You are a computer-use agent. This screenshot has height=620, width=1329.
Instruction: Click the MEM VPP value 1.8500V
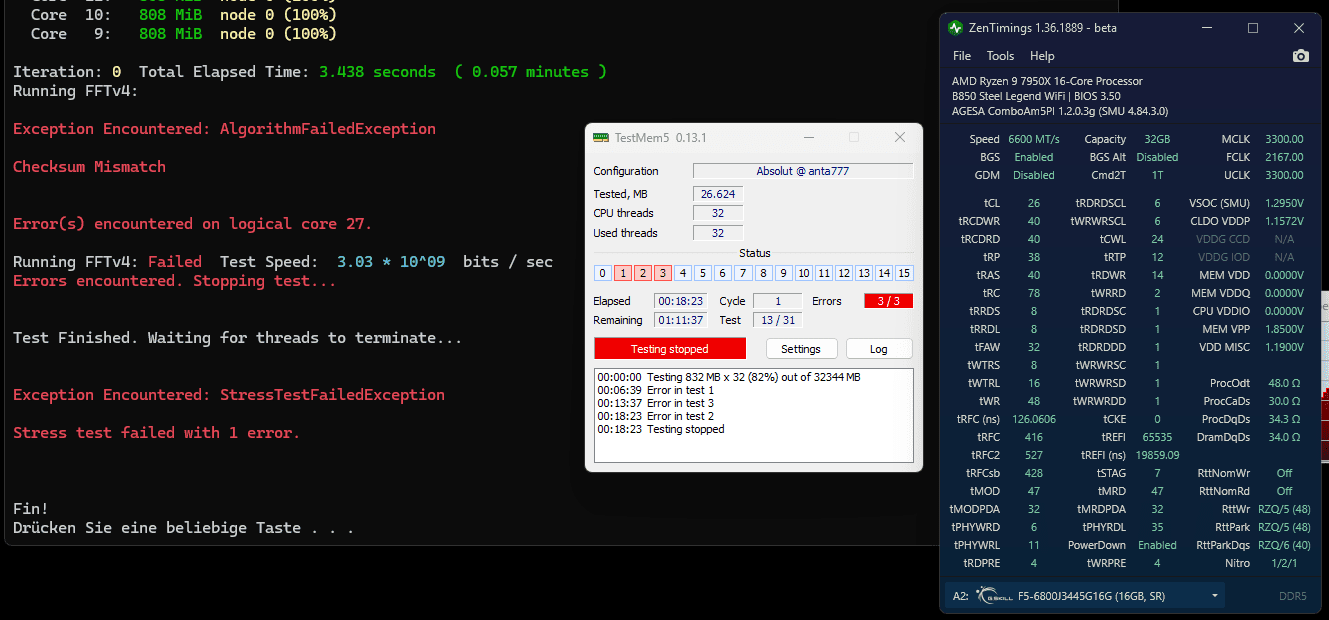pos(1283,329)
